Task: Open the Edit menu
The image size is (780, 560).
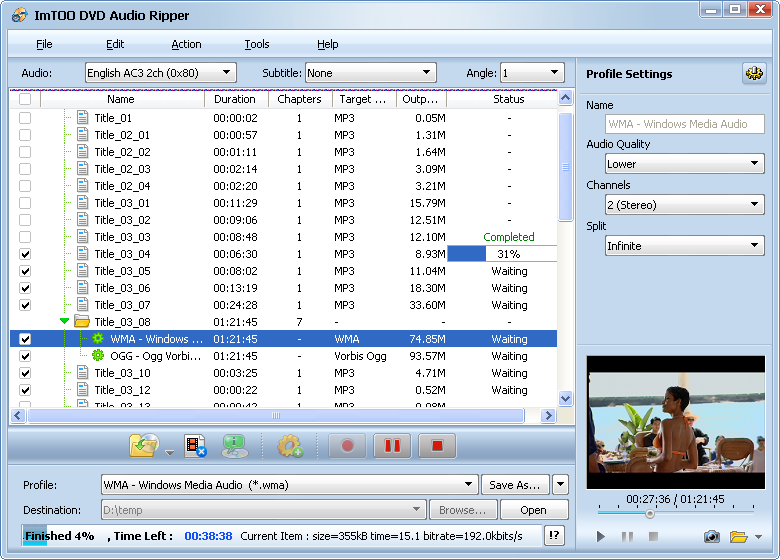Action: 115,44
